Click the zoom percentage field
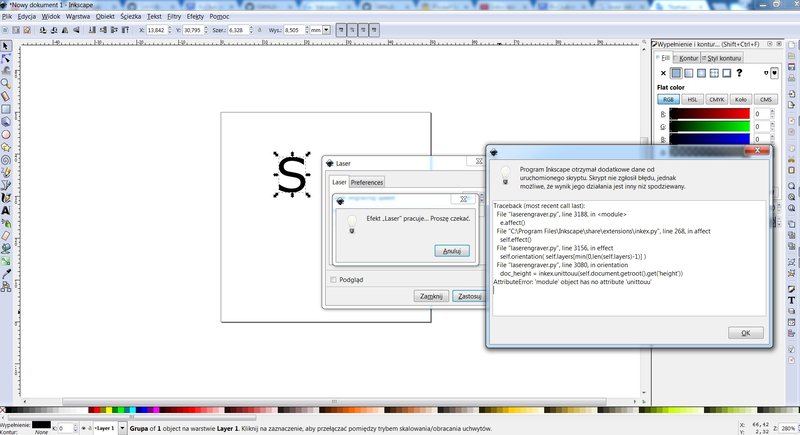Screen dimensions: 800x435 [789, 428]
